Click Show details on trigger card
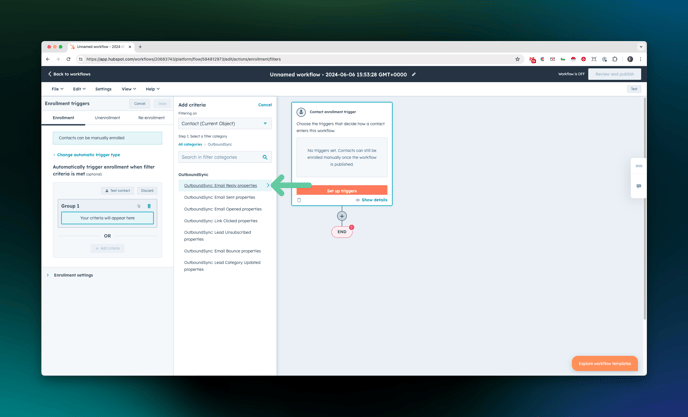688x417 pixels. click(x=372, y=200)
